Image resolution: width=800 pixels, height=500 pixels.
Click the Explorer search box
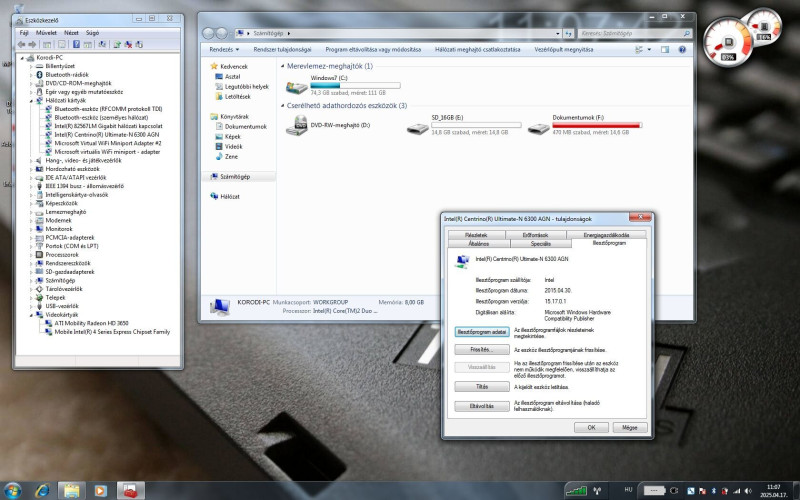635,34
